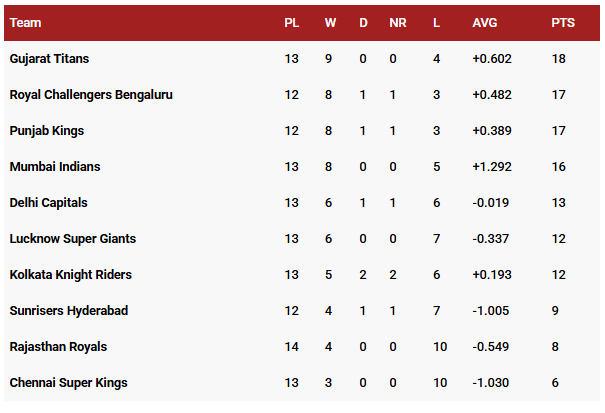Click Mumbai Indians' +1.292 average value
The width and height of the screenshot is (605, 413).
[492, 167]
